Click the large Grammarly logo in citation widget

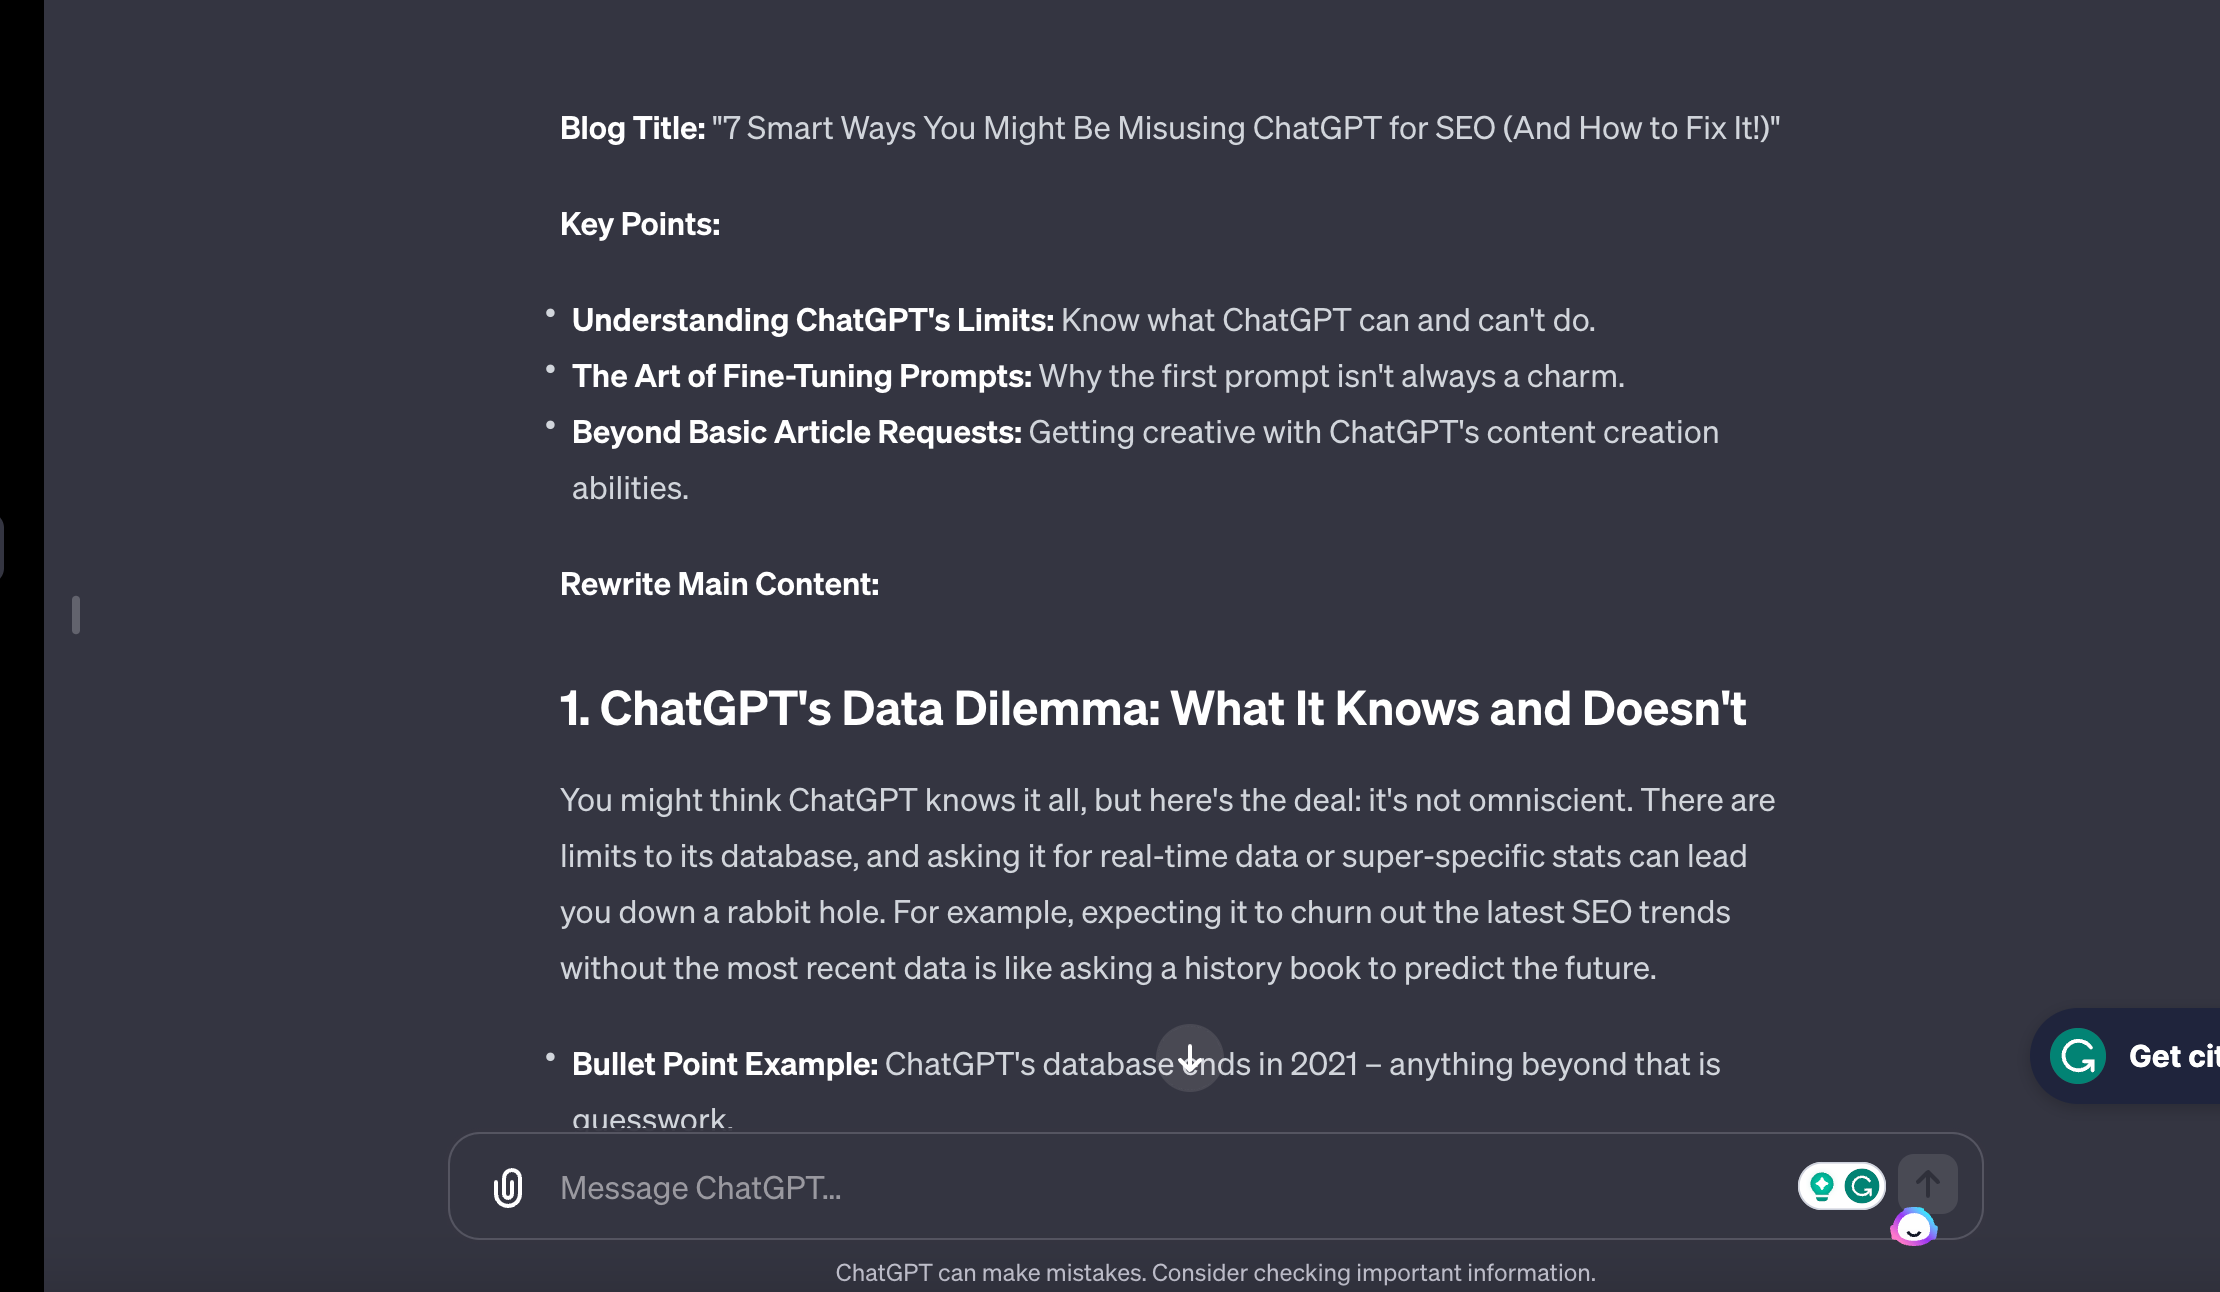tap(2078, 1056)
